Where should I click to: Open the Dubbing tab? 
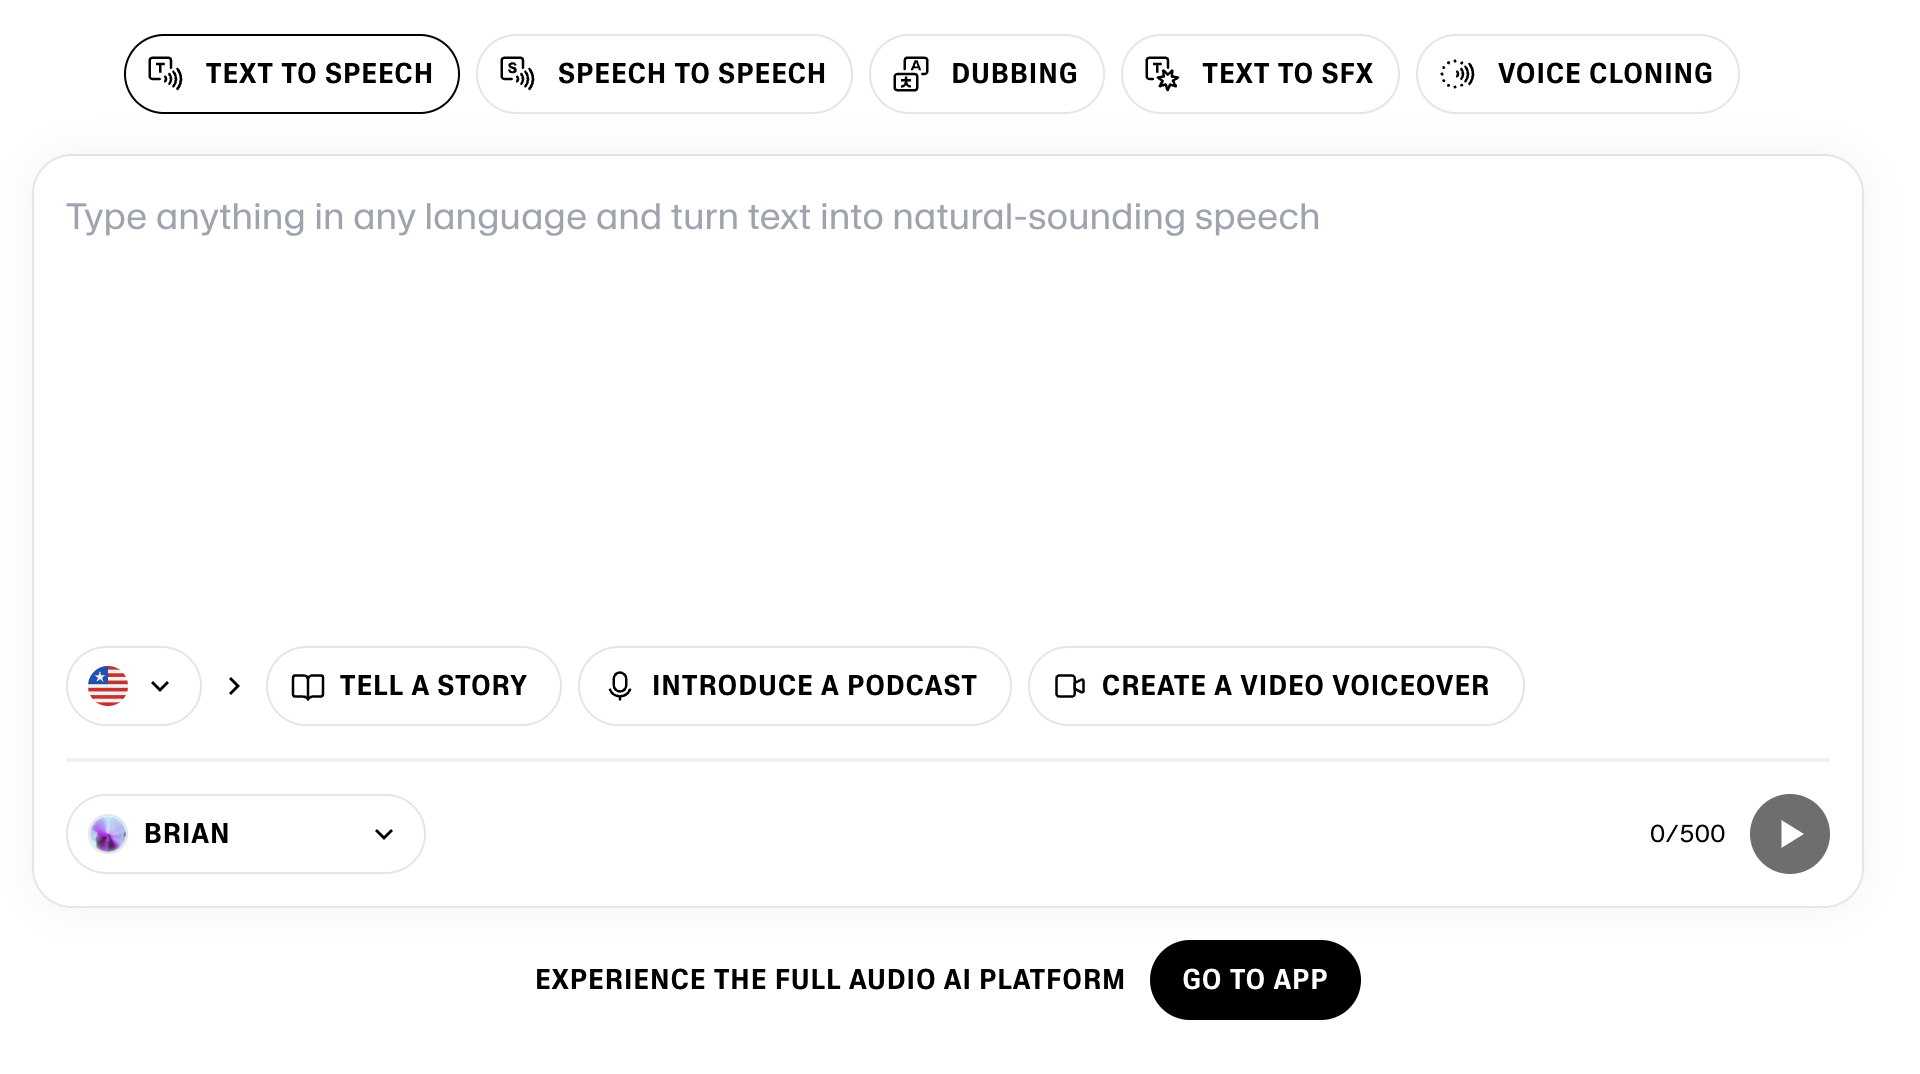(986, 74)
